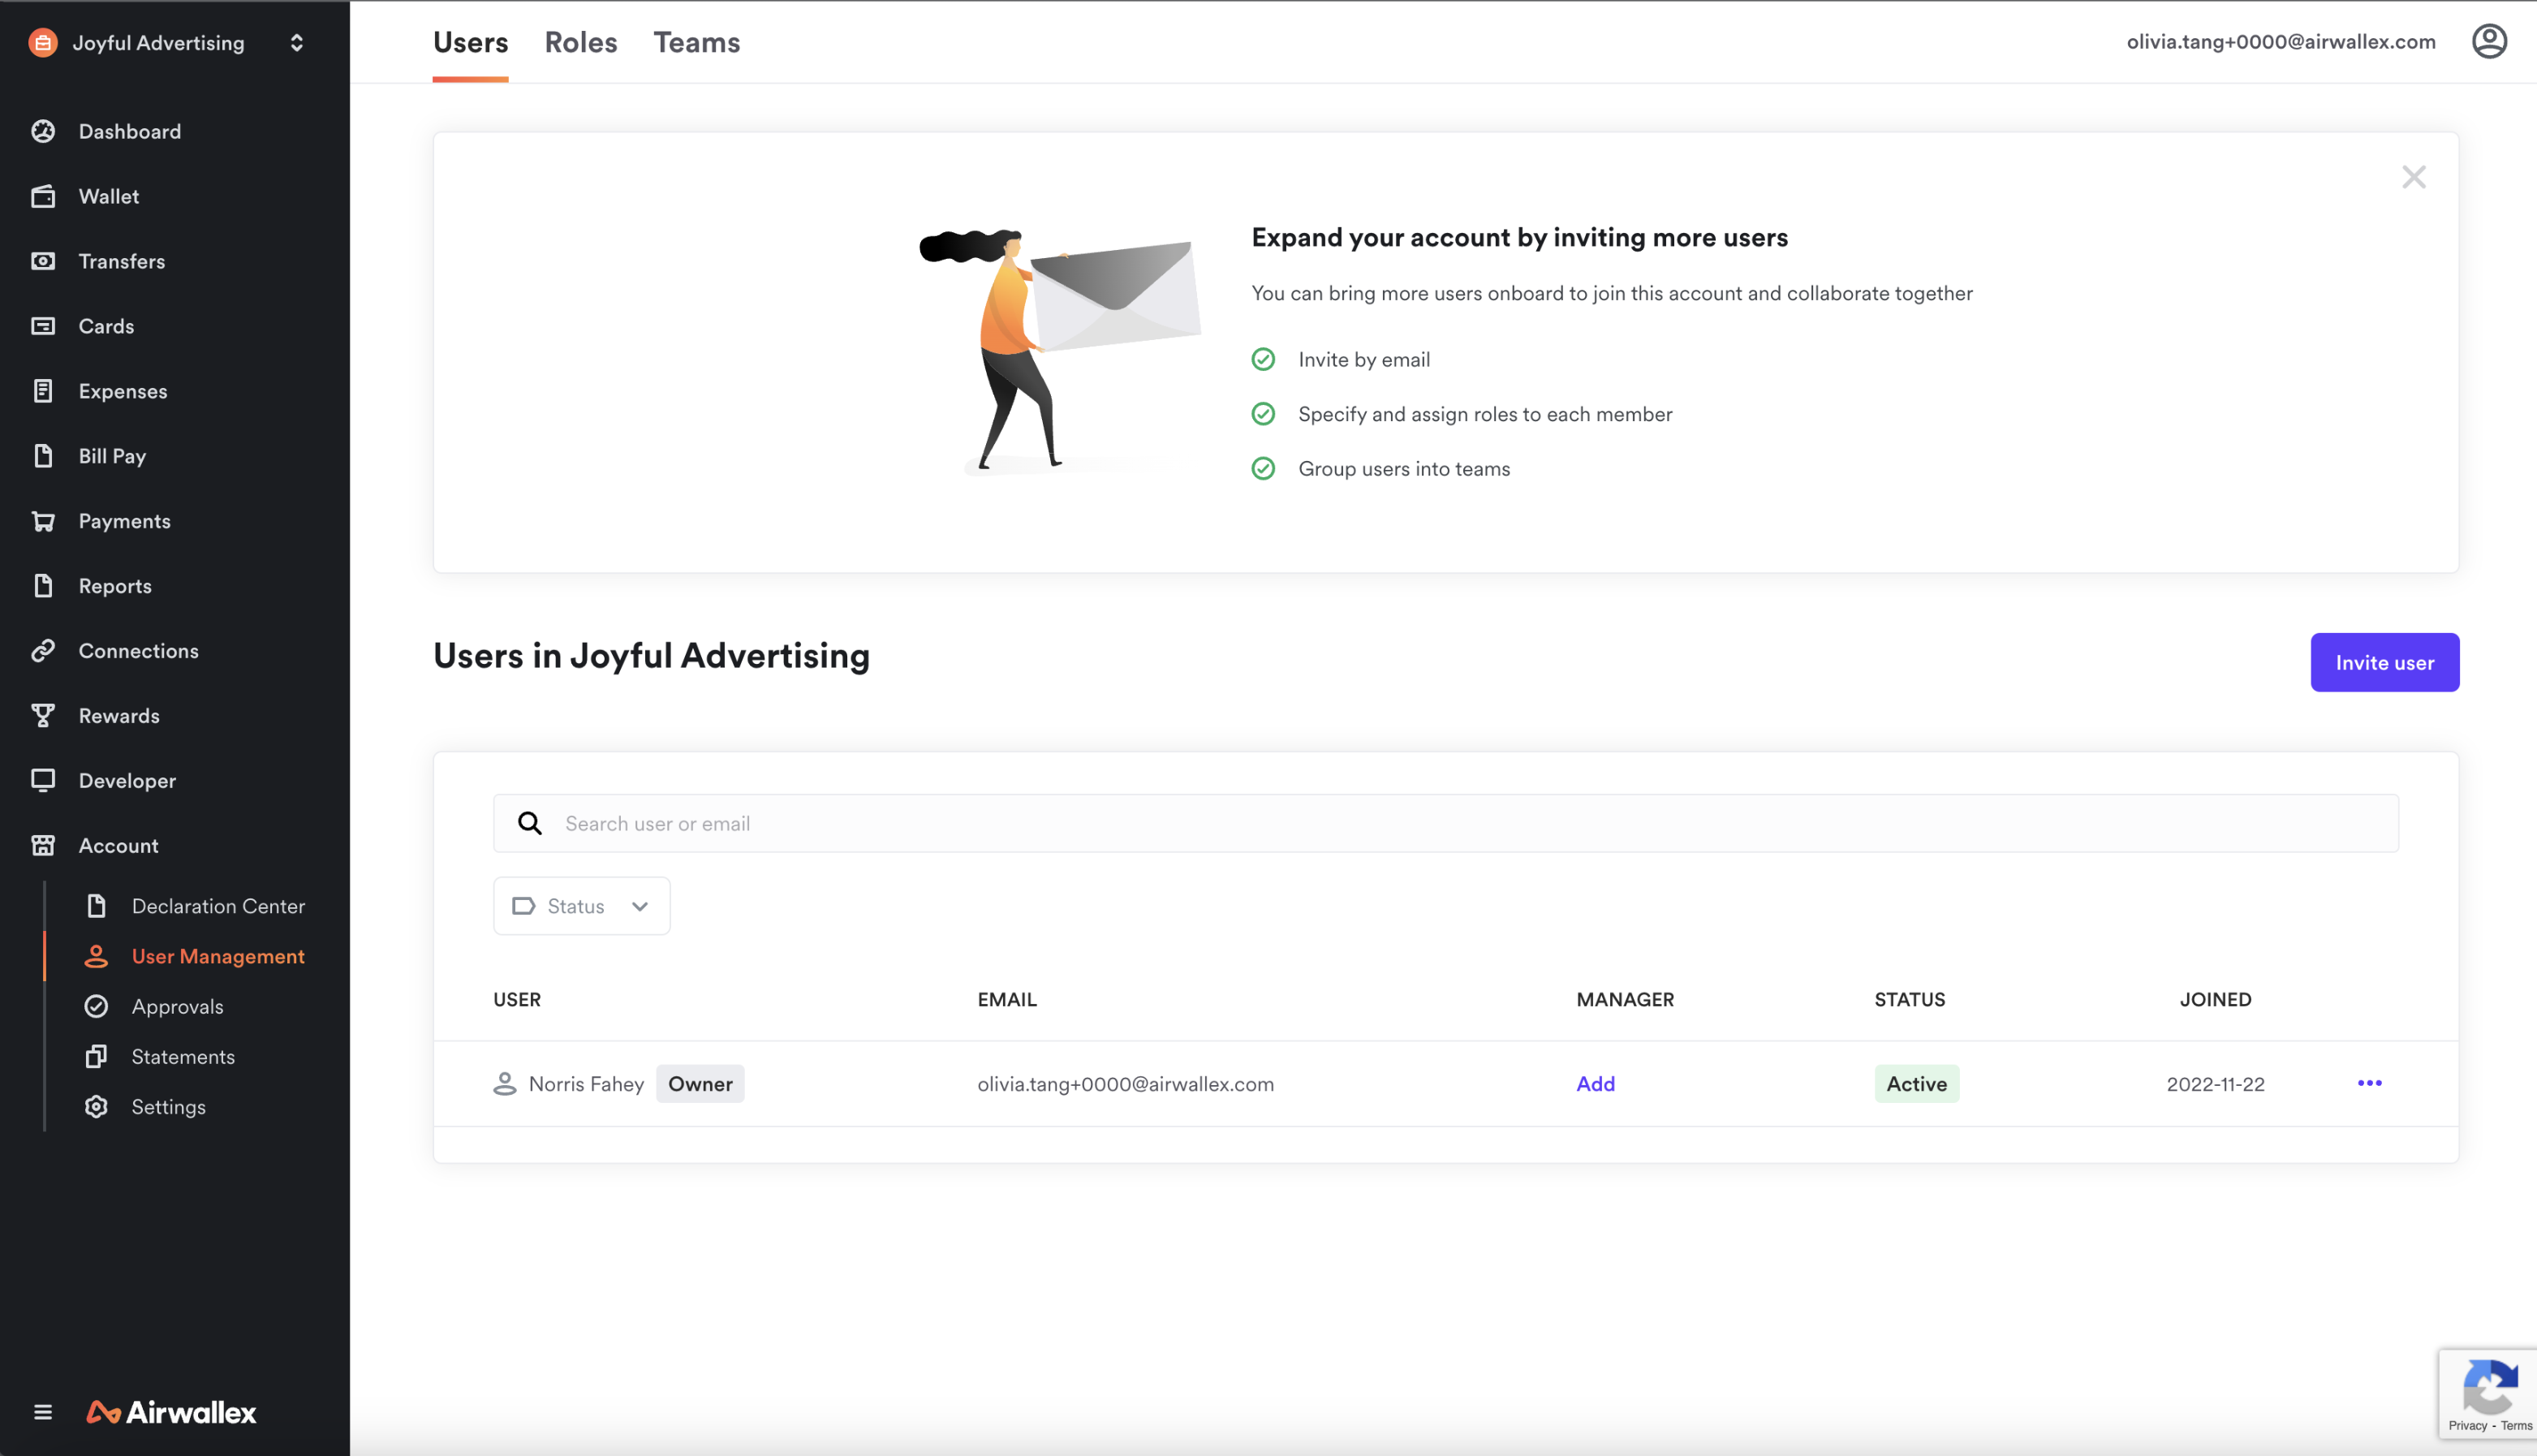Viewport: 2537px width, 1456px height.
Task: Click the Active status badge
Action: click(1916, 1083)
